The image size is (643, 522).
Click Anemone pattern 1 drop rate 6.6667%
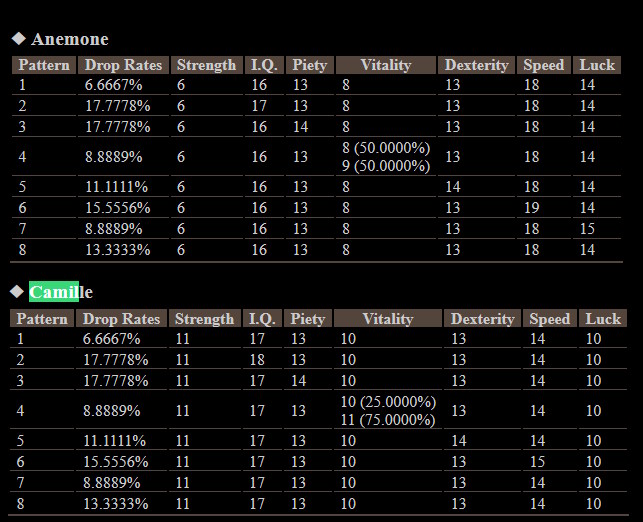(x=114, y=85)
